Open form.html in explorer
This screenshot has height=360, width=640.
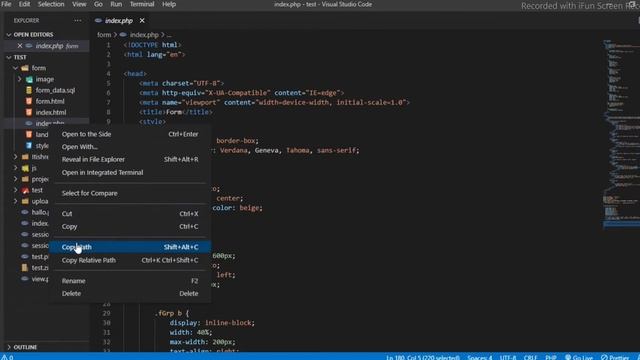point(50,101)
